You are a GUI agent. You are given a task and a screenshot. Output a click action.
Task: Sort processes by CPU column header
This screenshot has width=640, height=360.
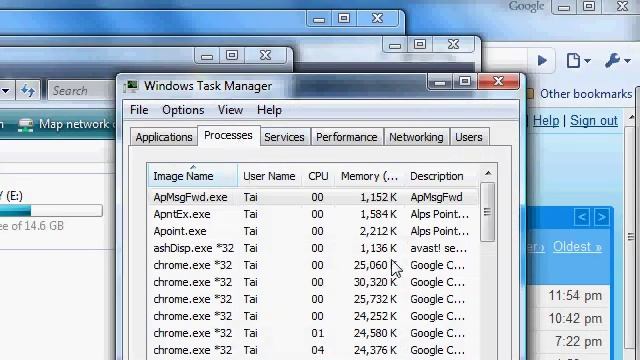(x=318, y=176)
